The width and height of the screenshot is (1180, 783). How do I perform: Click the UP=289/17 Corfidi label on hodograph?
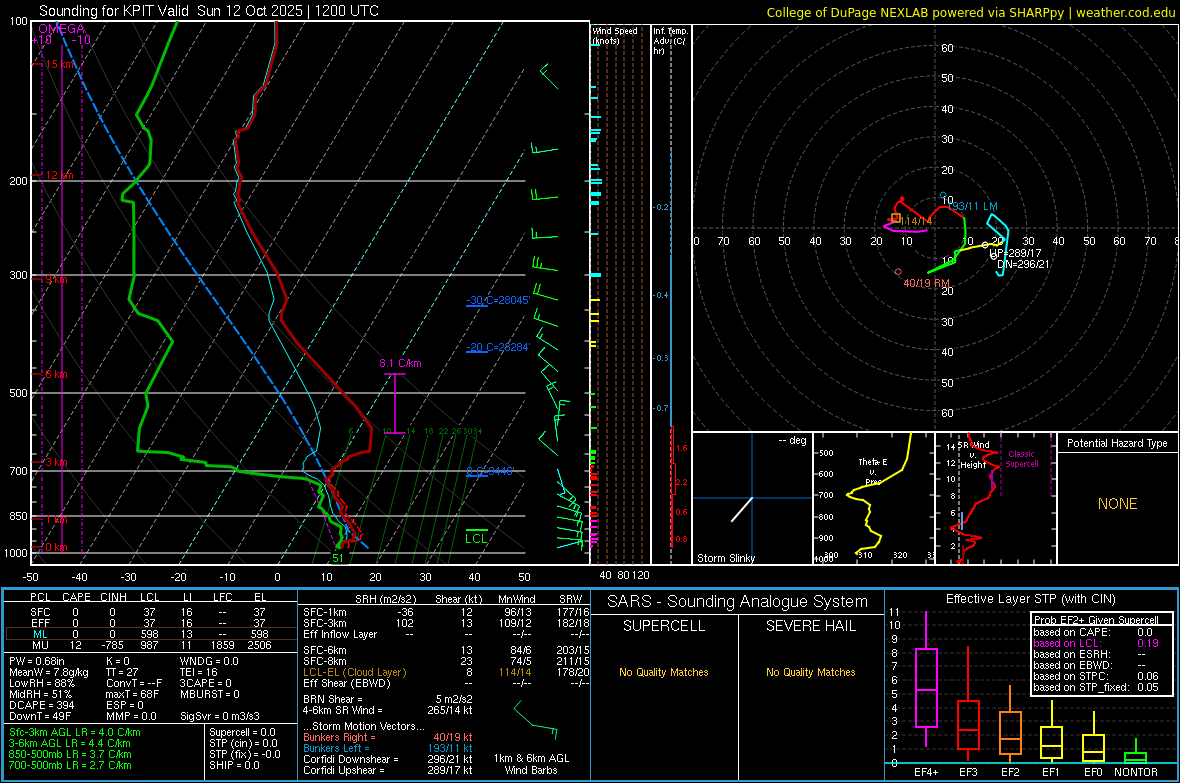point(1015,254)
